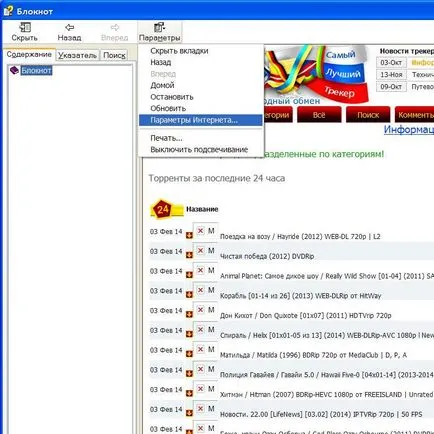
Task: Select Выключить подсвечивание menu item
Action: (x=201, y=150)
